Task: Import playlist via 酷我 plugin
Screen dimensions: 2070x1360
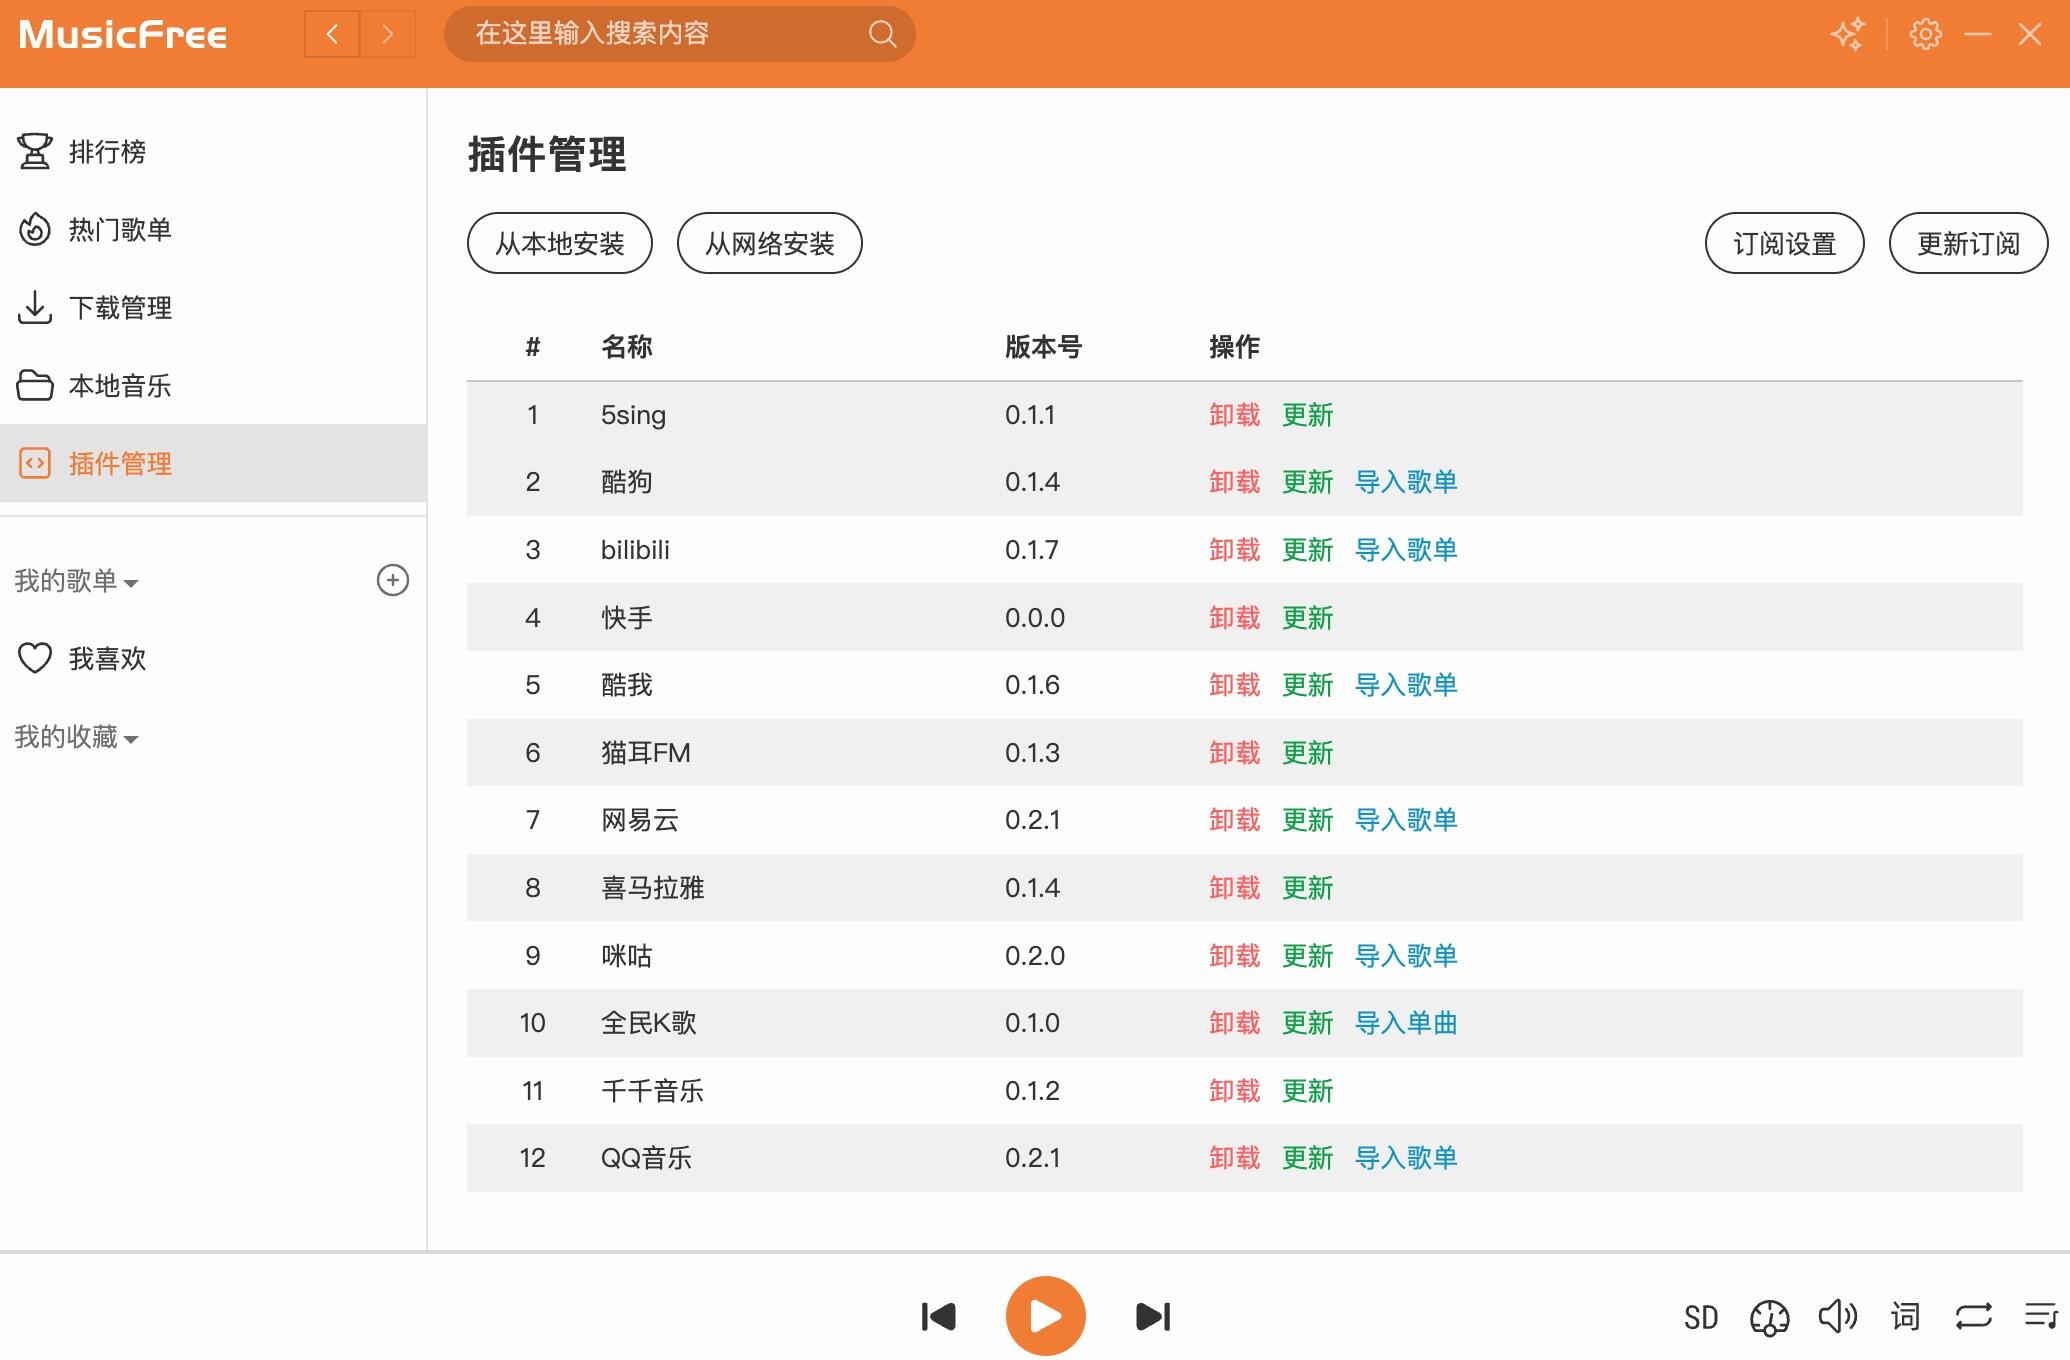Action: (1406, 685)
